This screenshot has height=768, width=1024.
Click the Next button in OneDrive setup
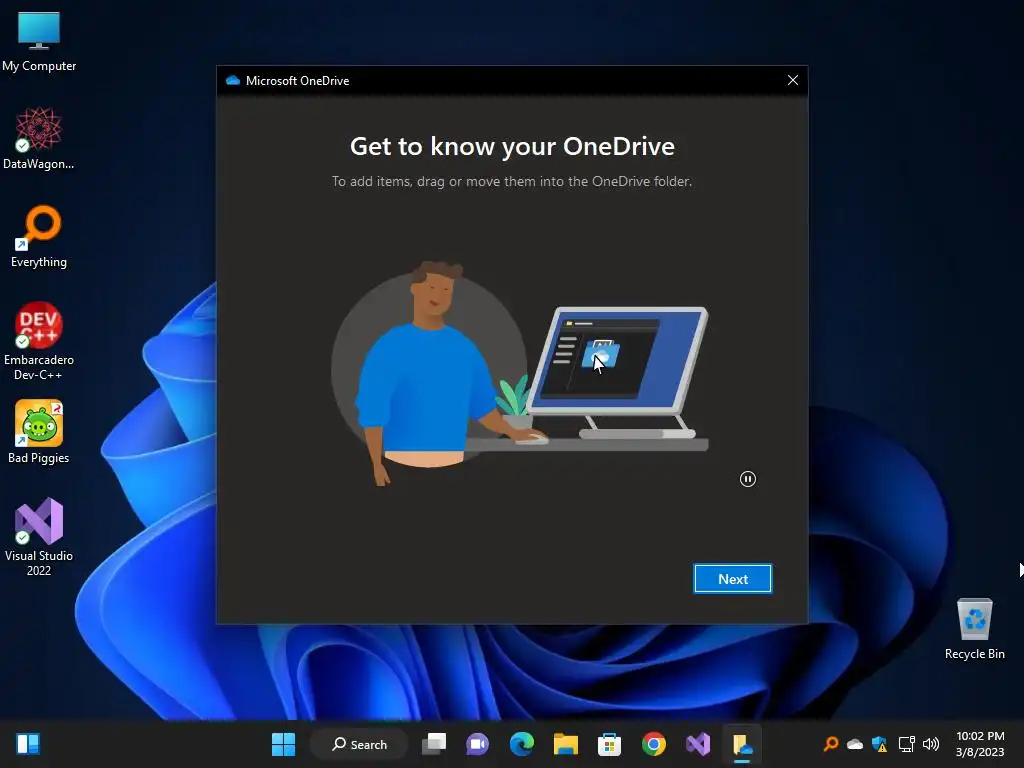[x=733, y=579]
